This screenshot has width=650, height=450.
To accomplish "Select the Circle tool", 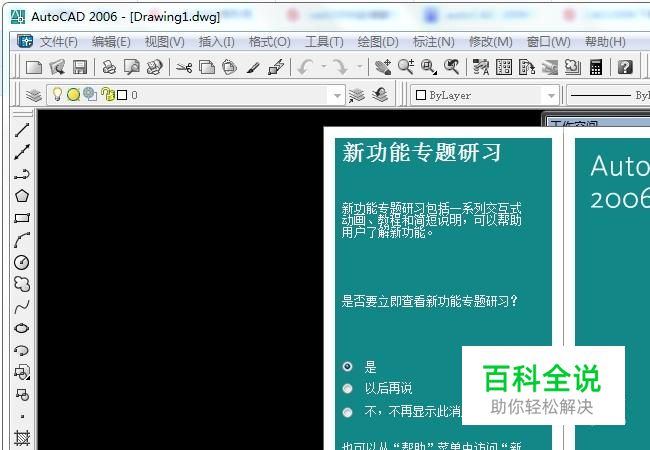I will [22, 262].
